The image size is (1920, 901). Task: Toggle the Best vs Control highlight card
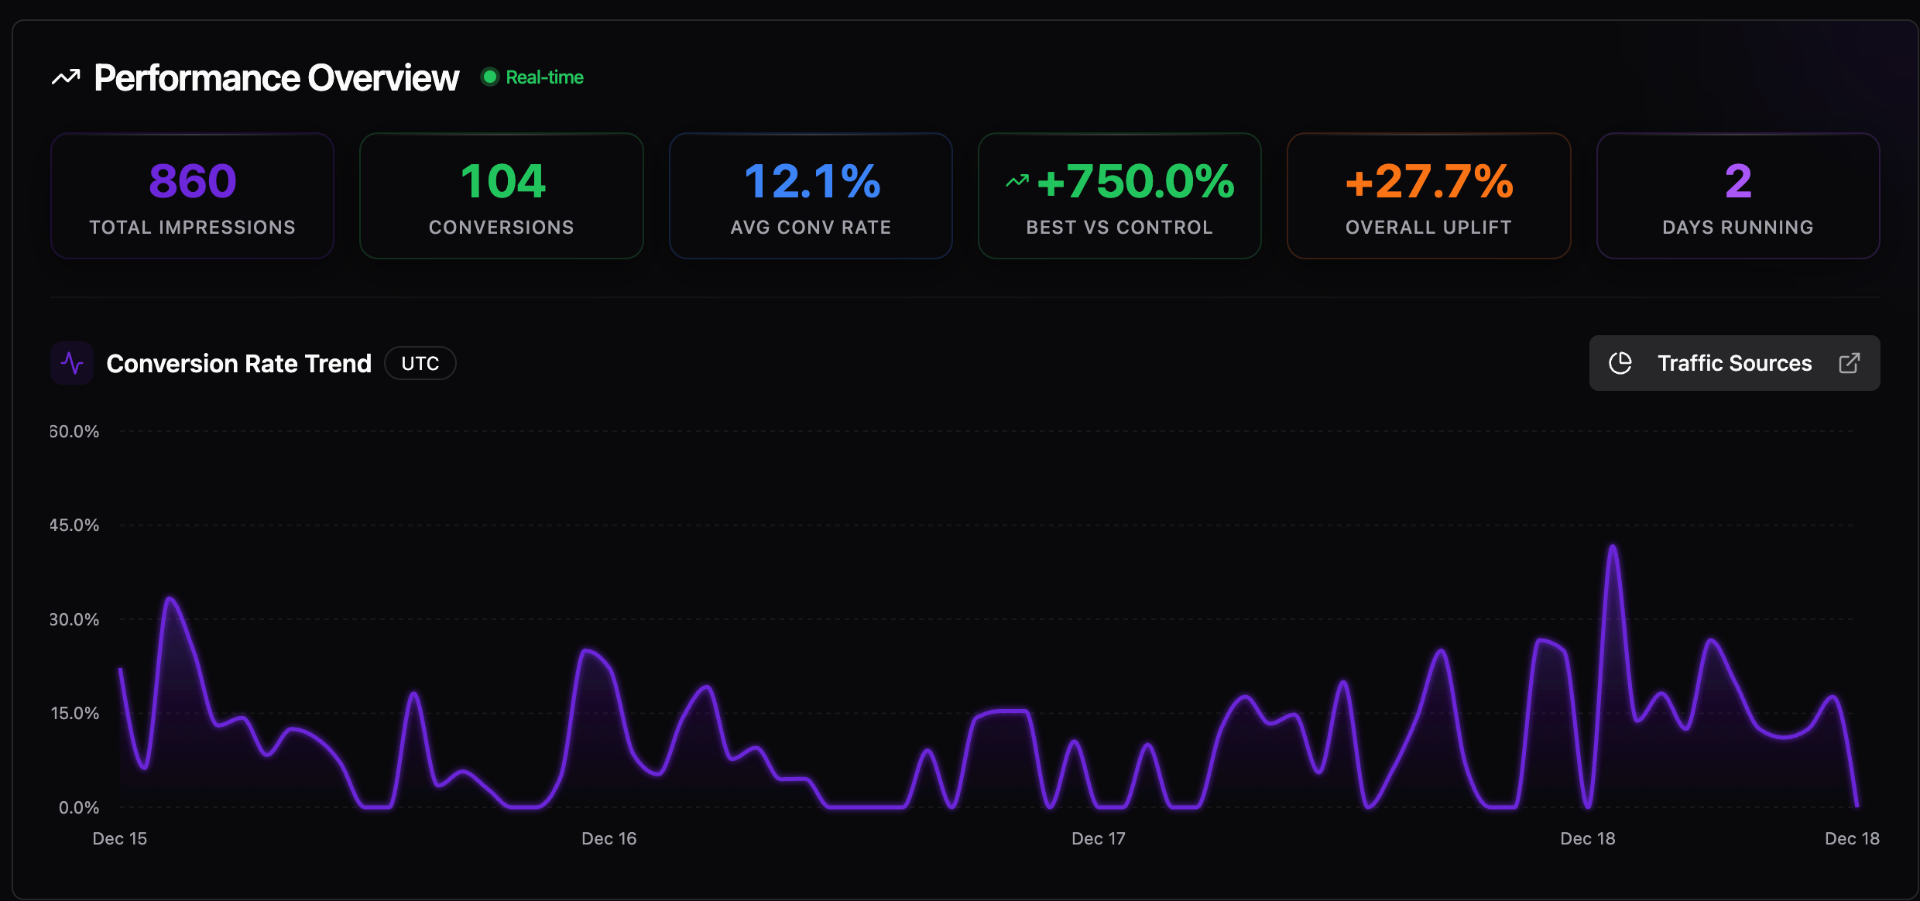(x=1119, y=196)
